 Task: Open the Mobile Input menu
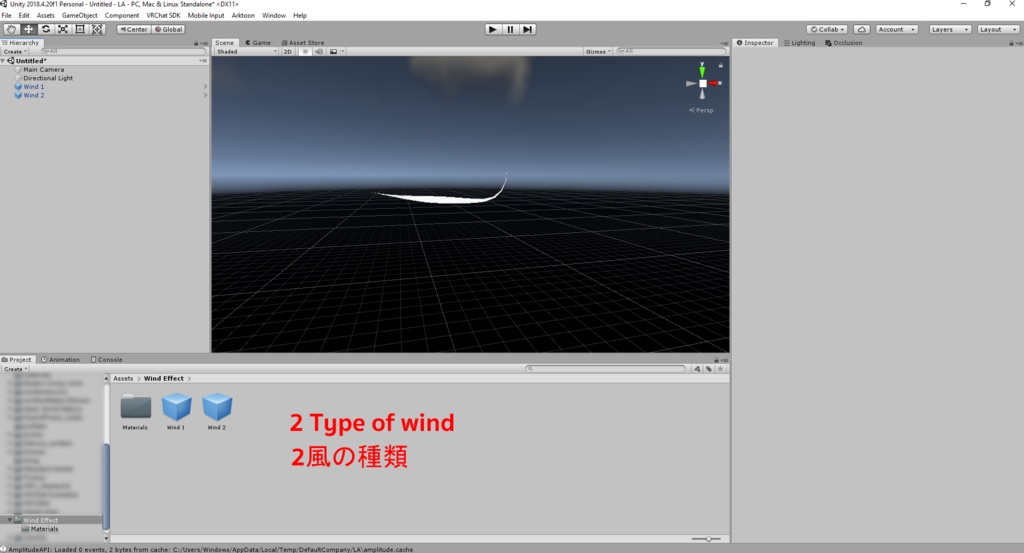pyautogui.click(x=206, y=15)
